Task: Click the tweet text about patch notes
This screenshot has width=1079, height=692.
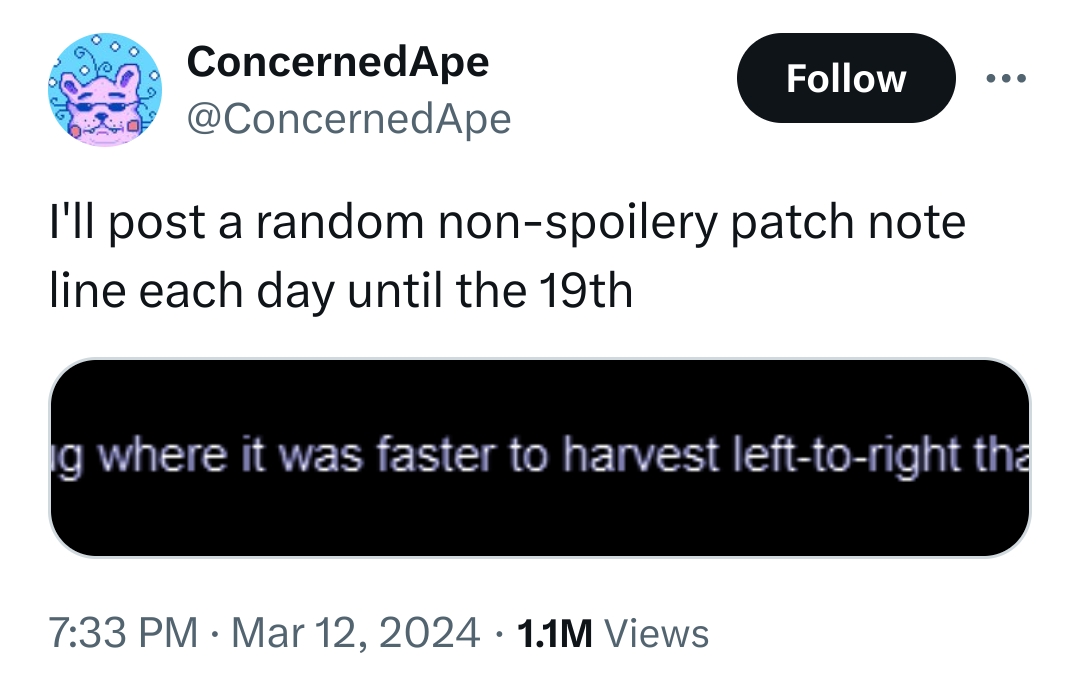Action: point(507,256)
